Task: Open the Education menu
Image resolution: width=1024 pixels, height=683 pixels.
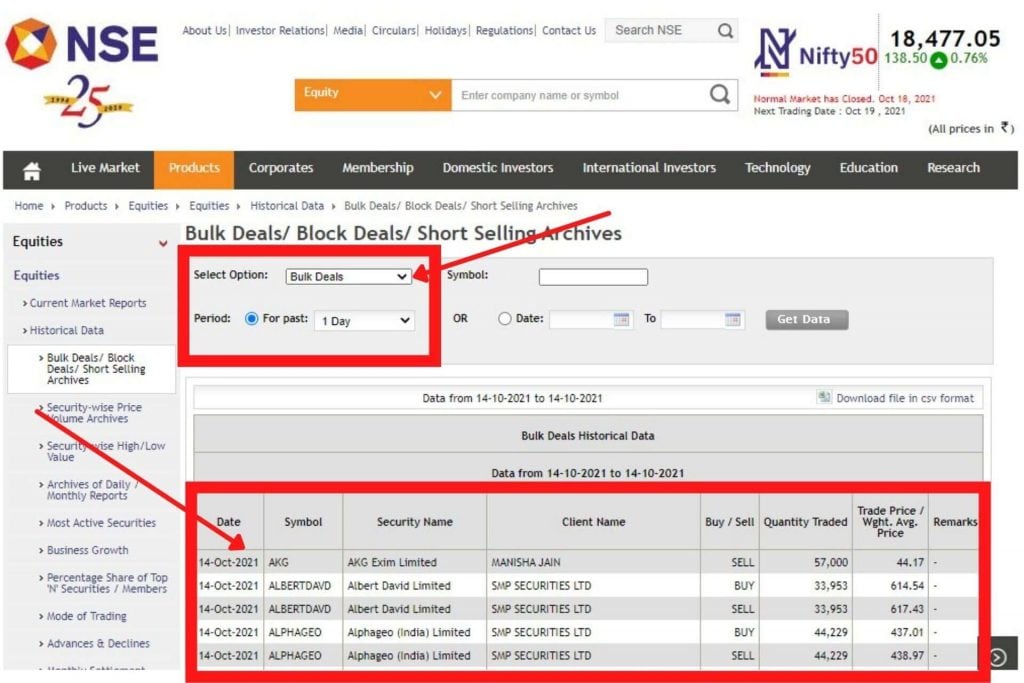Action: [x=869, y=168]
